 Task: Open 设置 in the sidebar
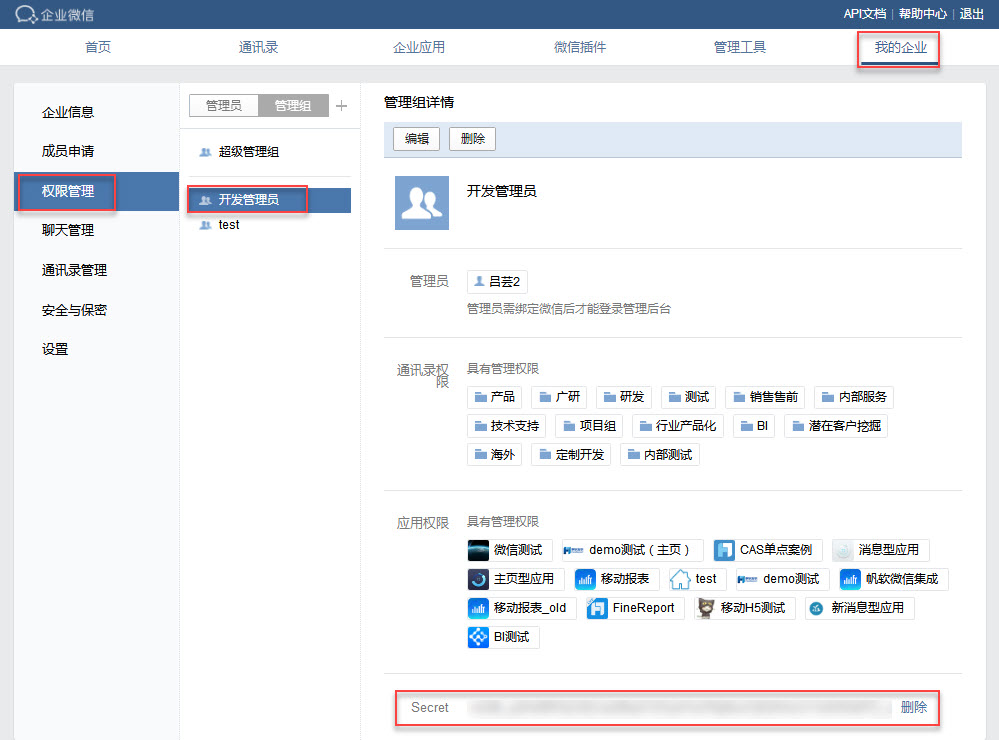pyautogui.click(x=55, y=349)
